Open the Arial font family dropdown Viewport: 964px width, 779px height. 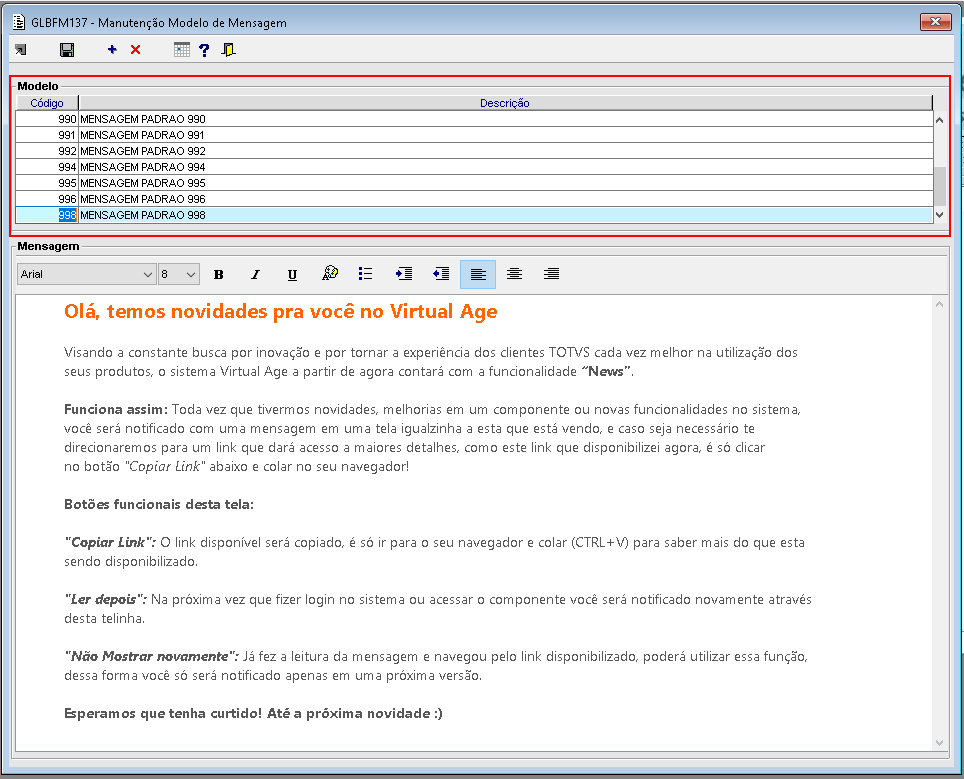pos(86,274)
